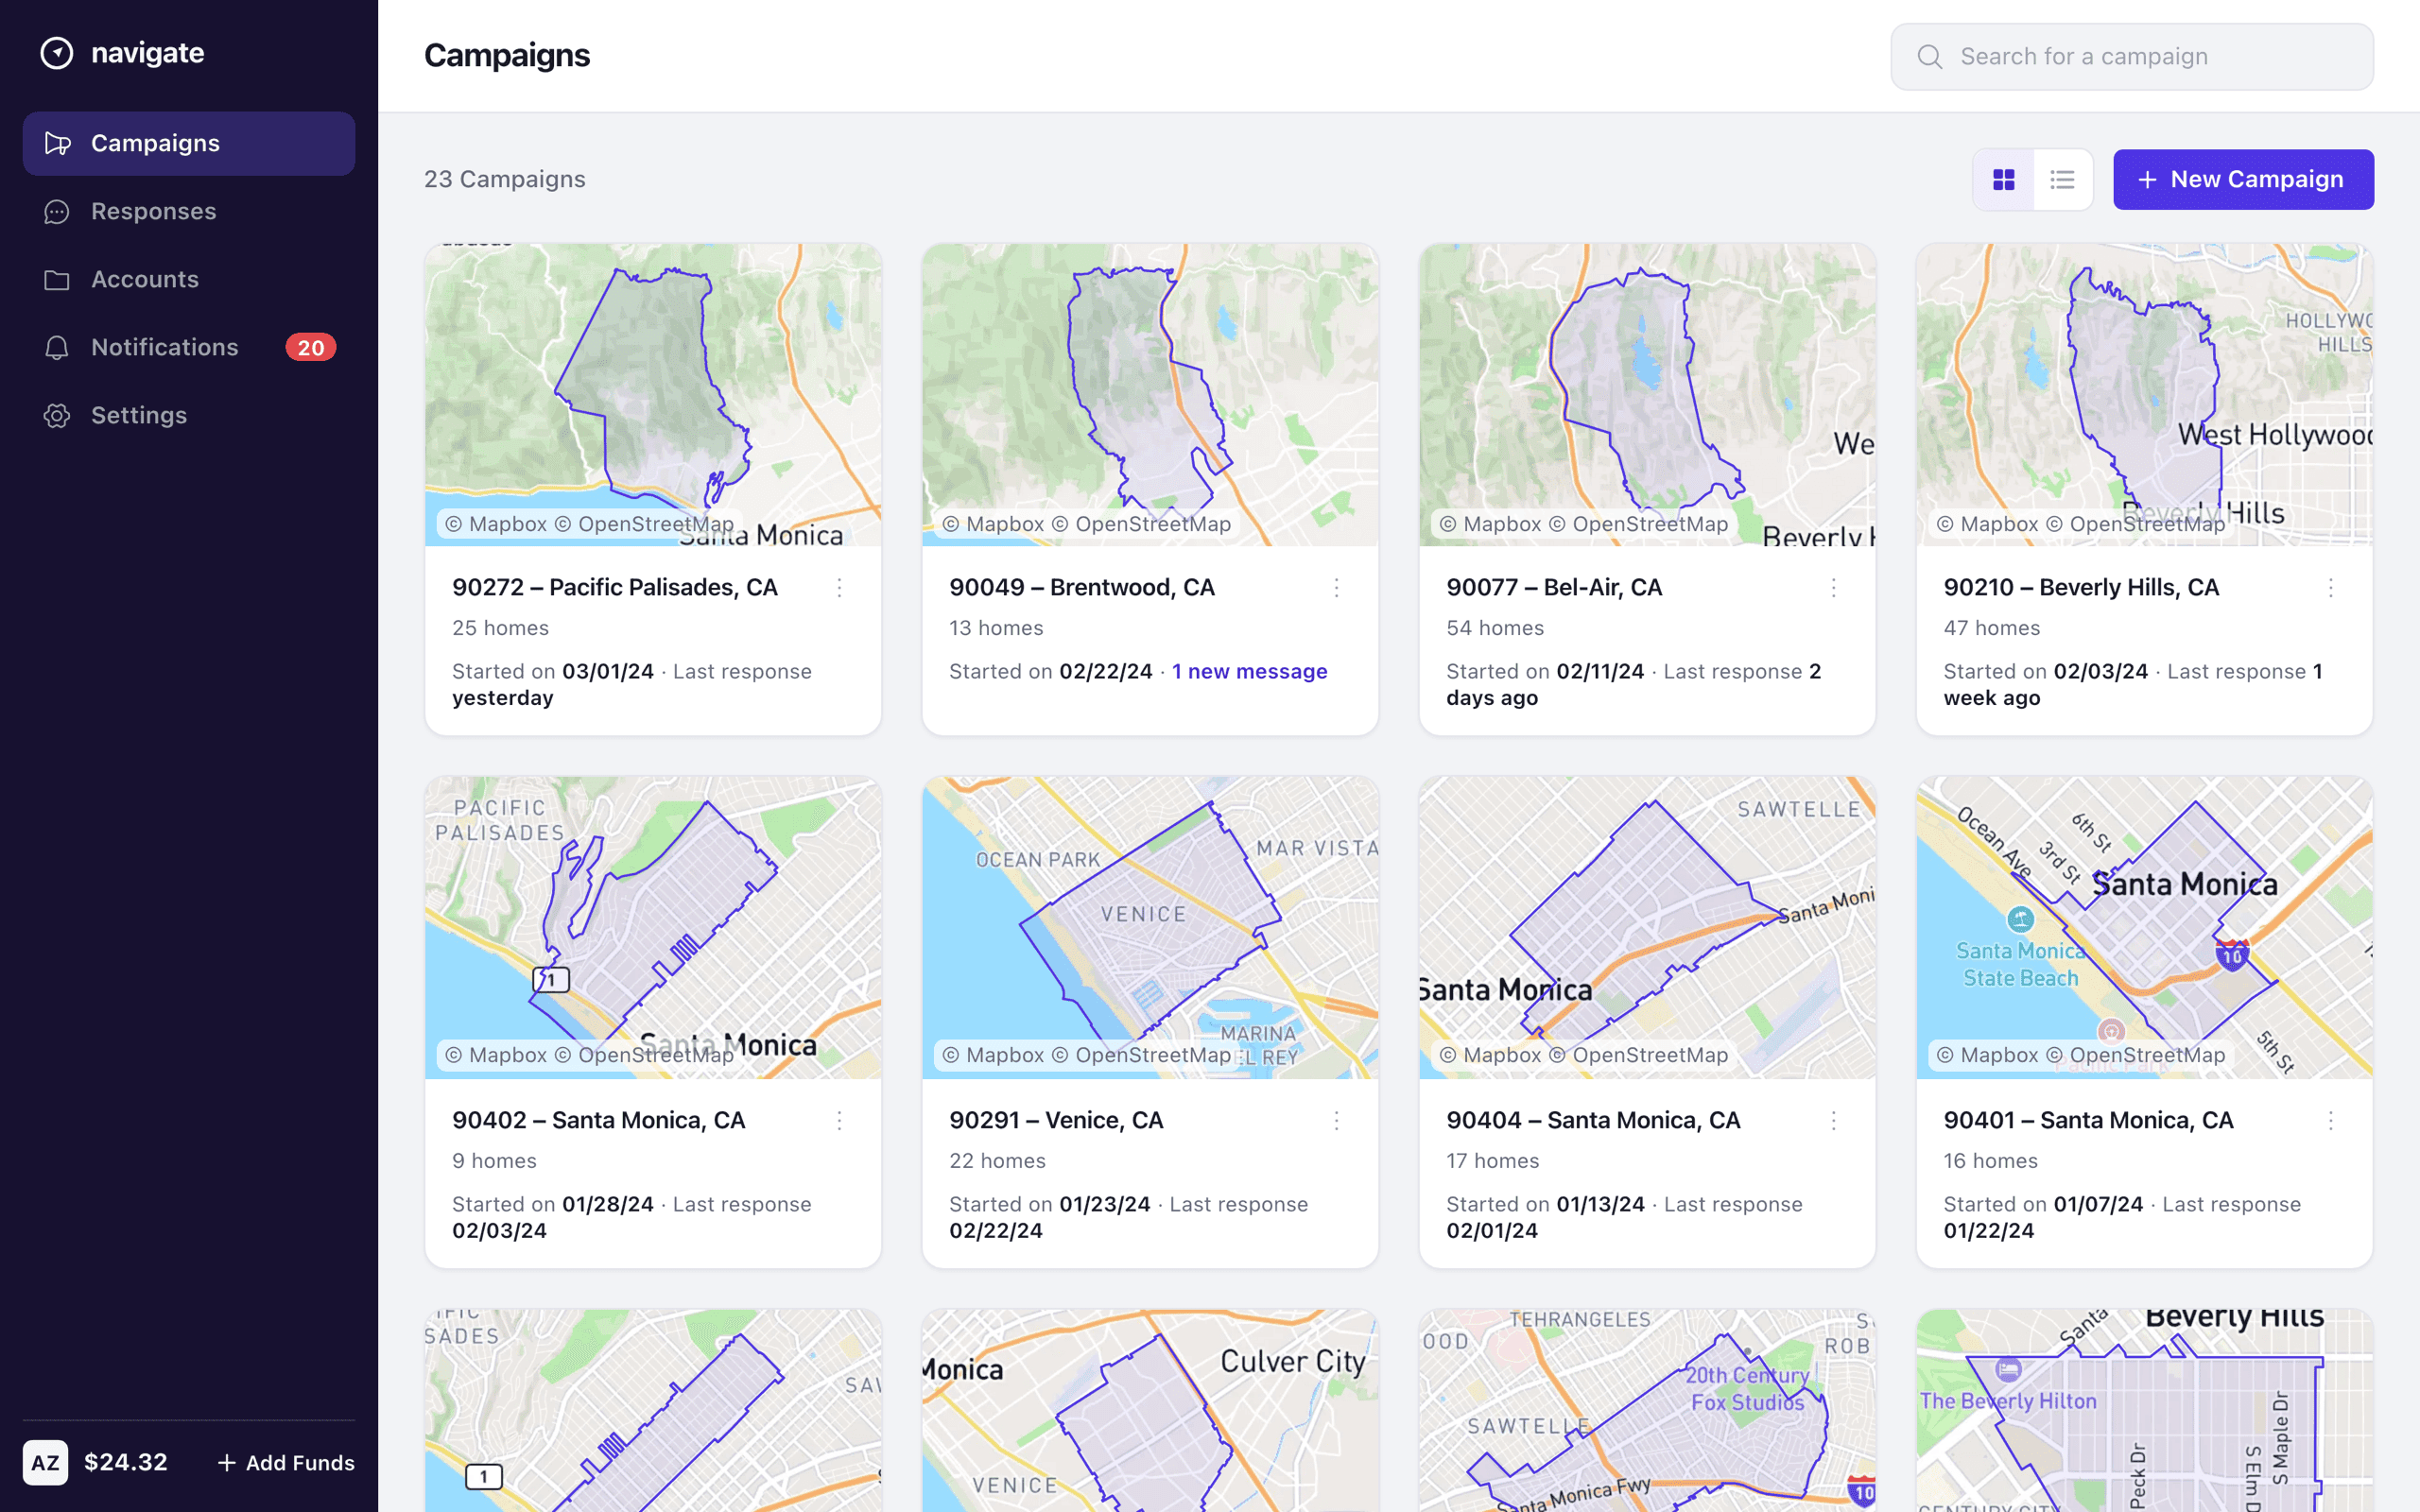
Task: Open the Beverly Hilton map thumbnail
Action: click(x=2144, y=1411)
